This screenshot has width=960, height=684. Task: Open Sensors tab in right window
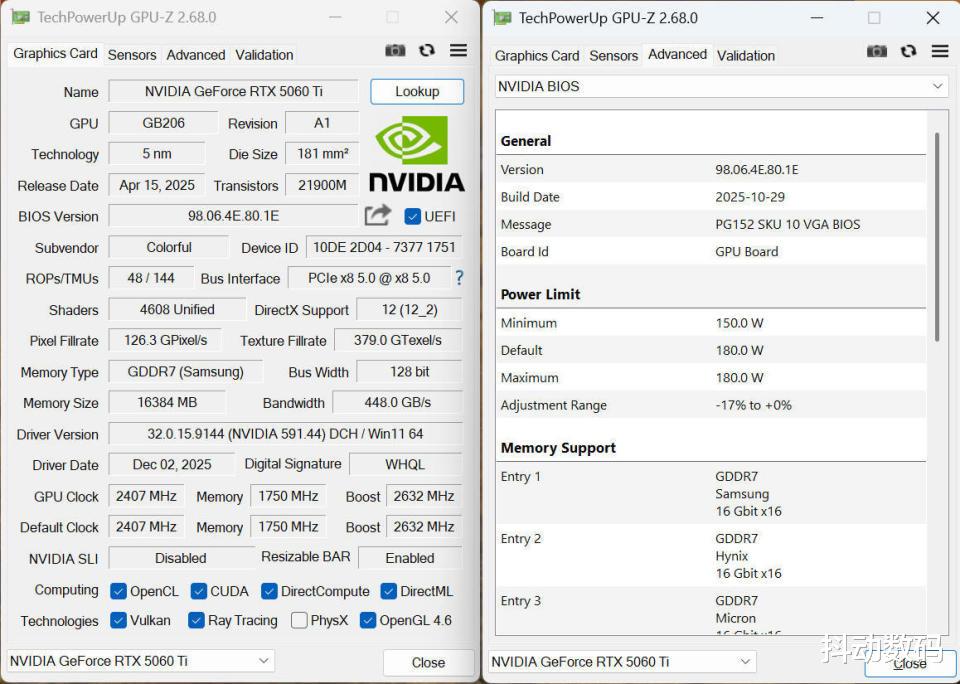[613, 56]
